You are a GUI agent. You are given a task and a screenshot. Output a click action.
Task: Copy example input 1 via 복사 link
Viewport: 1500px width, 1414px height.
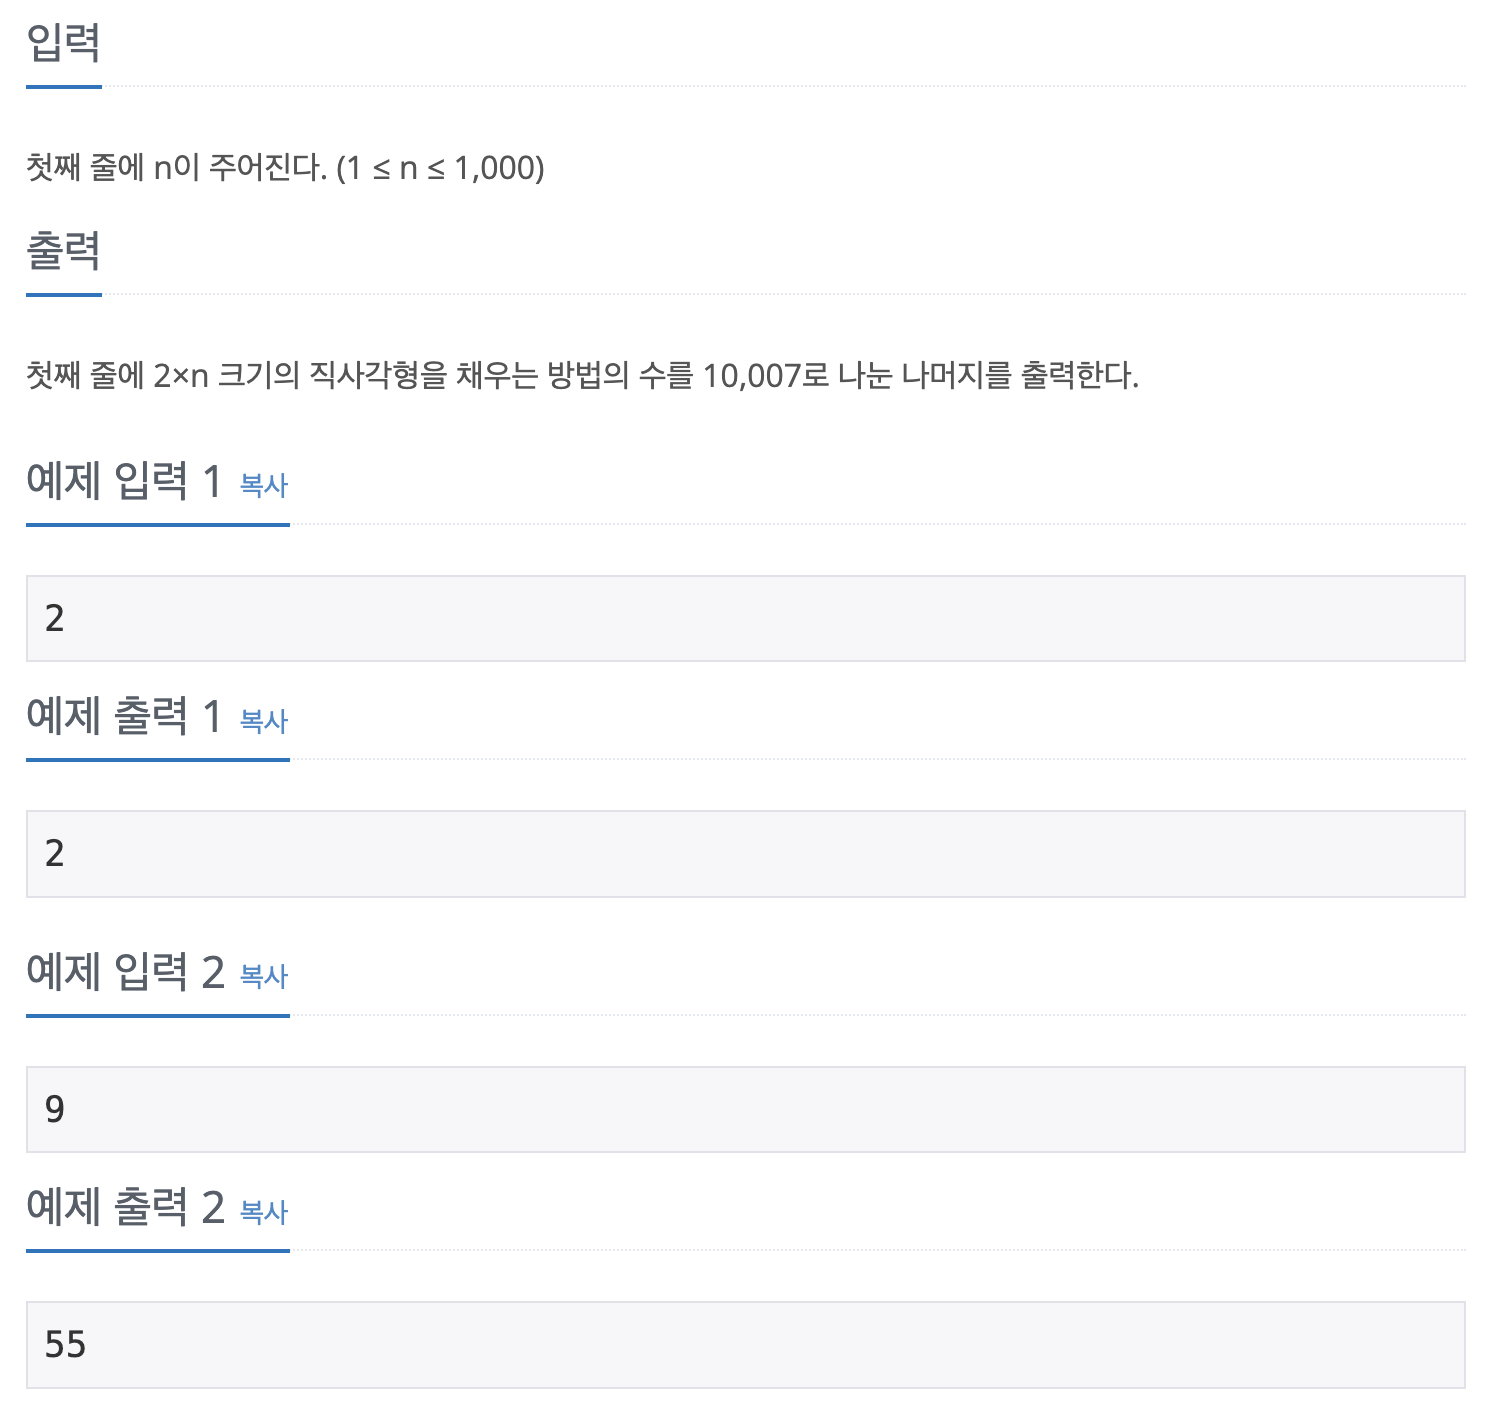(x=264, y=486)
